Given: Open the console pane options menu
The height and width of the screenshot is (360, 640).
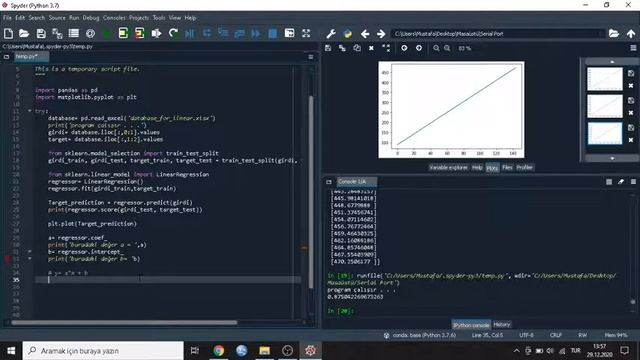Looking at the screenshot, I should pyautogui.click(x=633, y=182).
